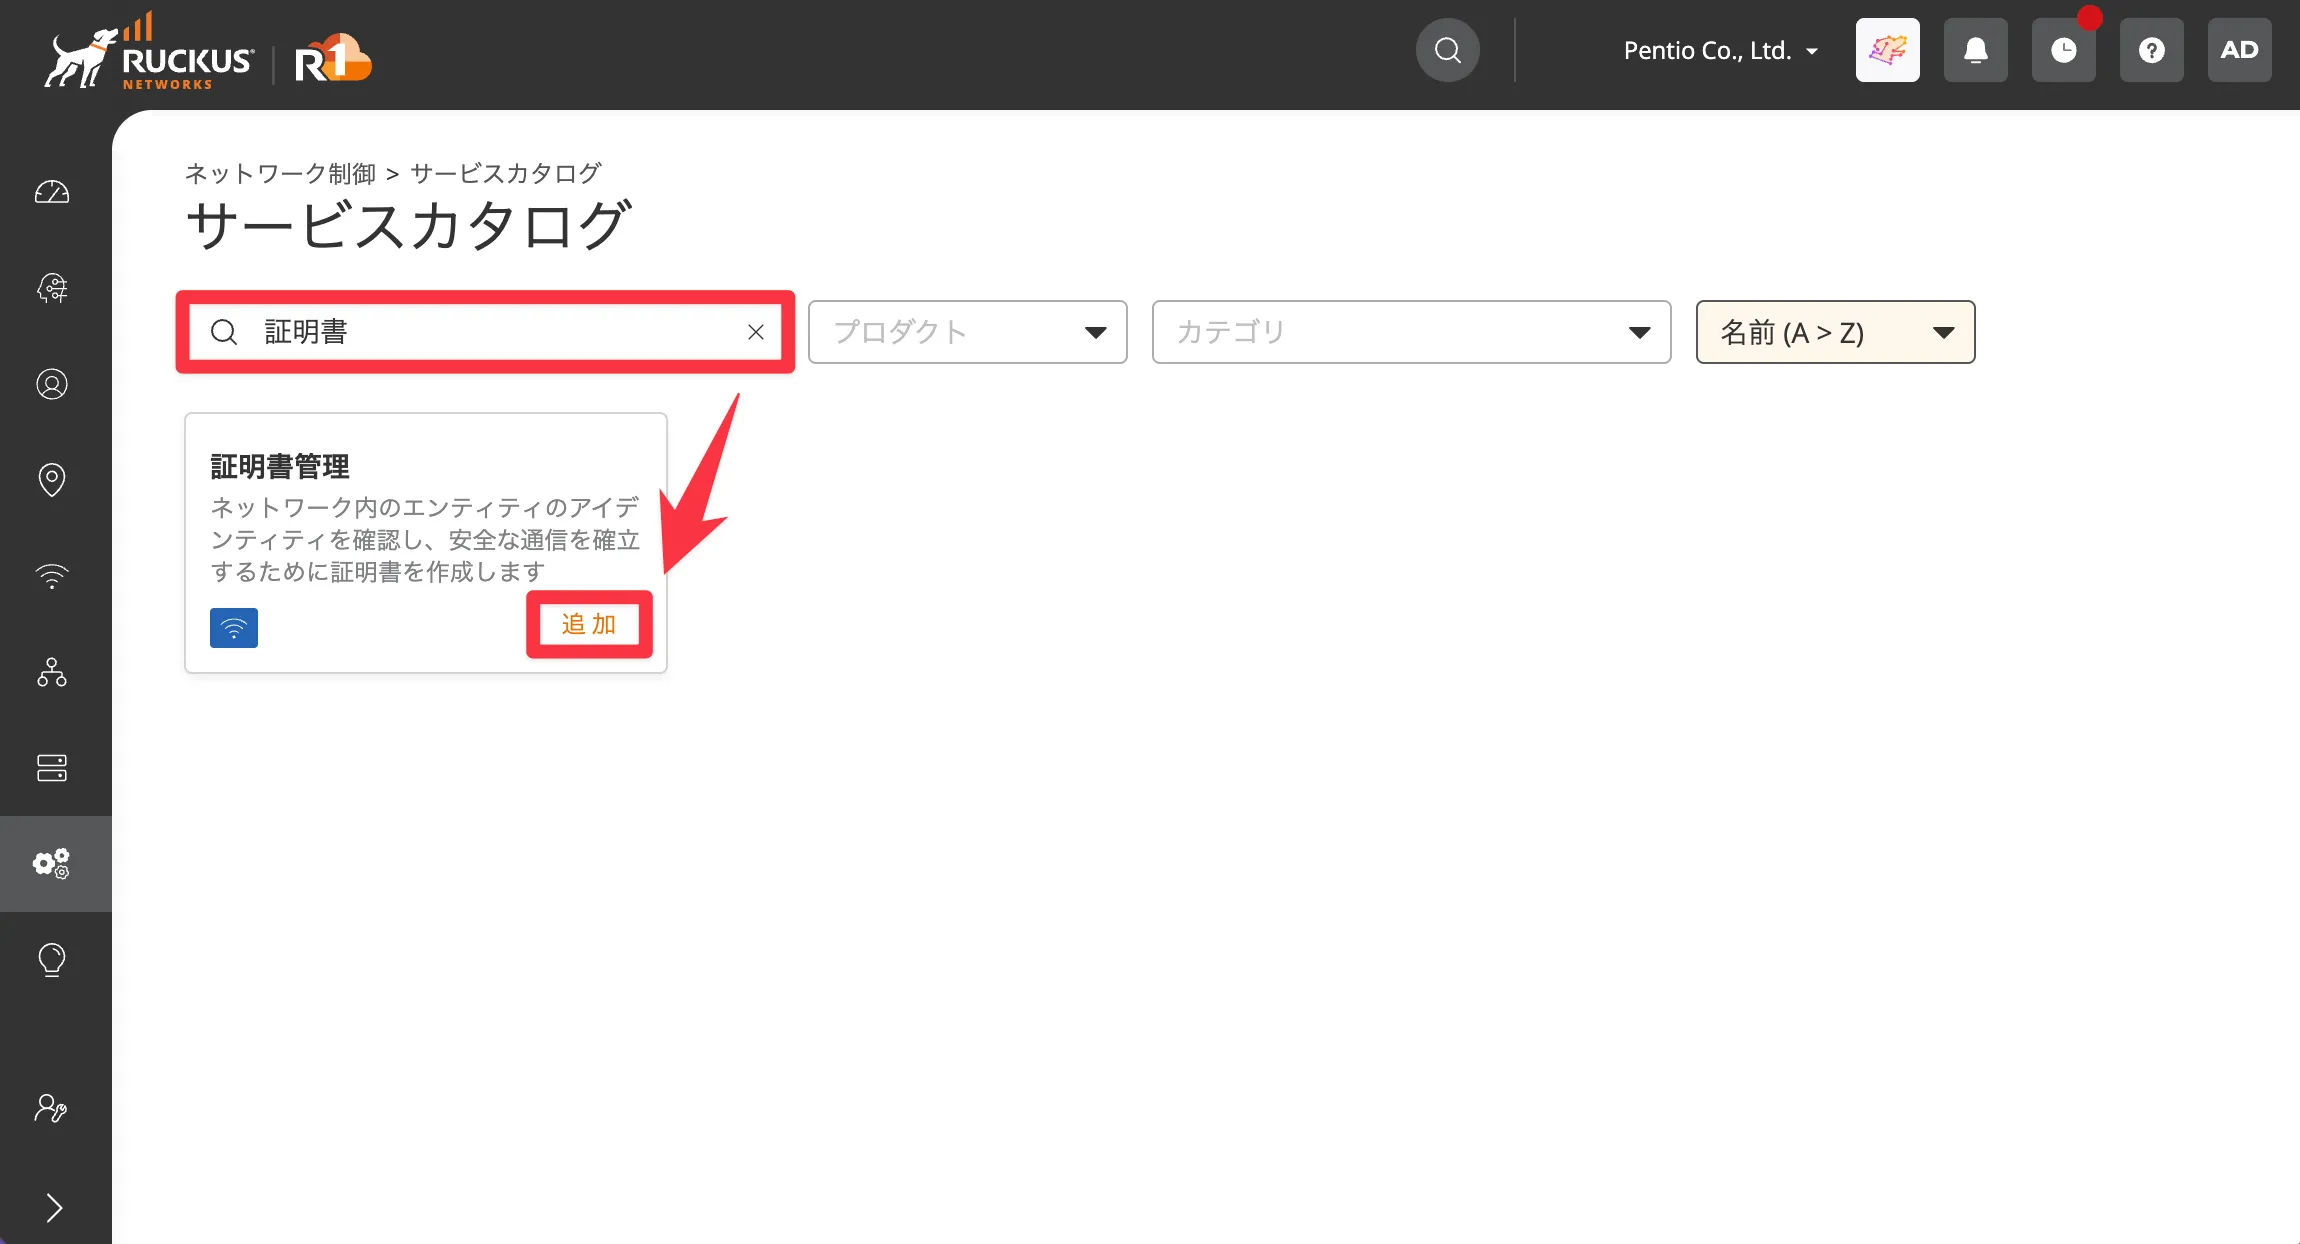Viewport: 2300px width, 1244px height.
Task: Open the AI assistant sparkle icon
Action: click(x=1887, y=50)
